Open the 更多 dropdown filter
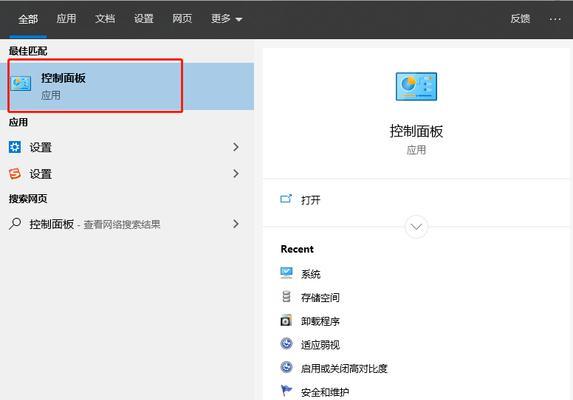The image size is (573, 400). tap(227, 19)
